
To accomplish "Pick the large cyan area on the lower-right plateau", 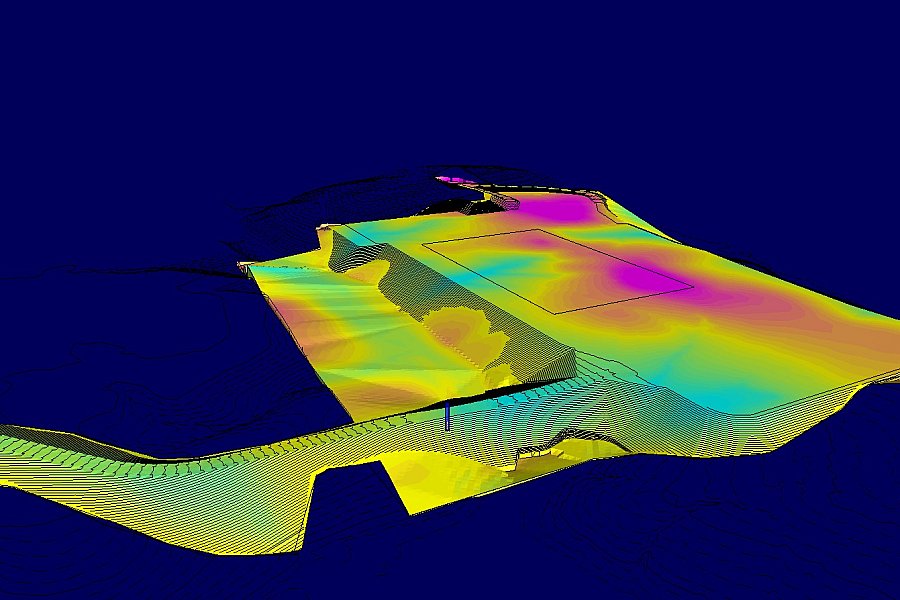I will [x=742, y=392].
